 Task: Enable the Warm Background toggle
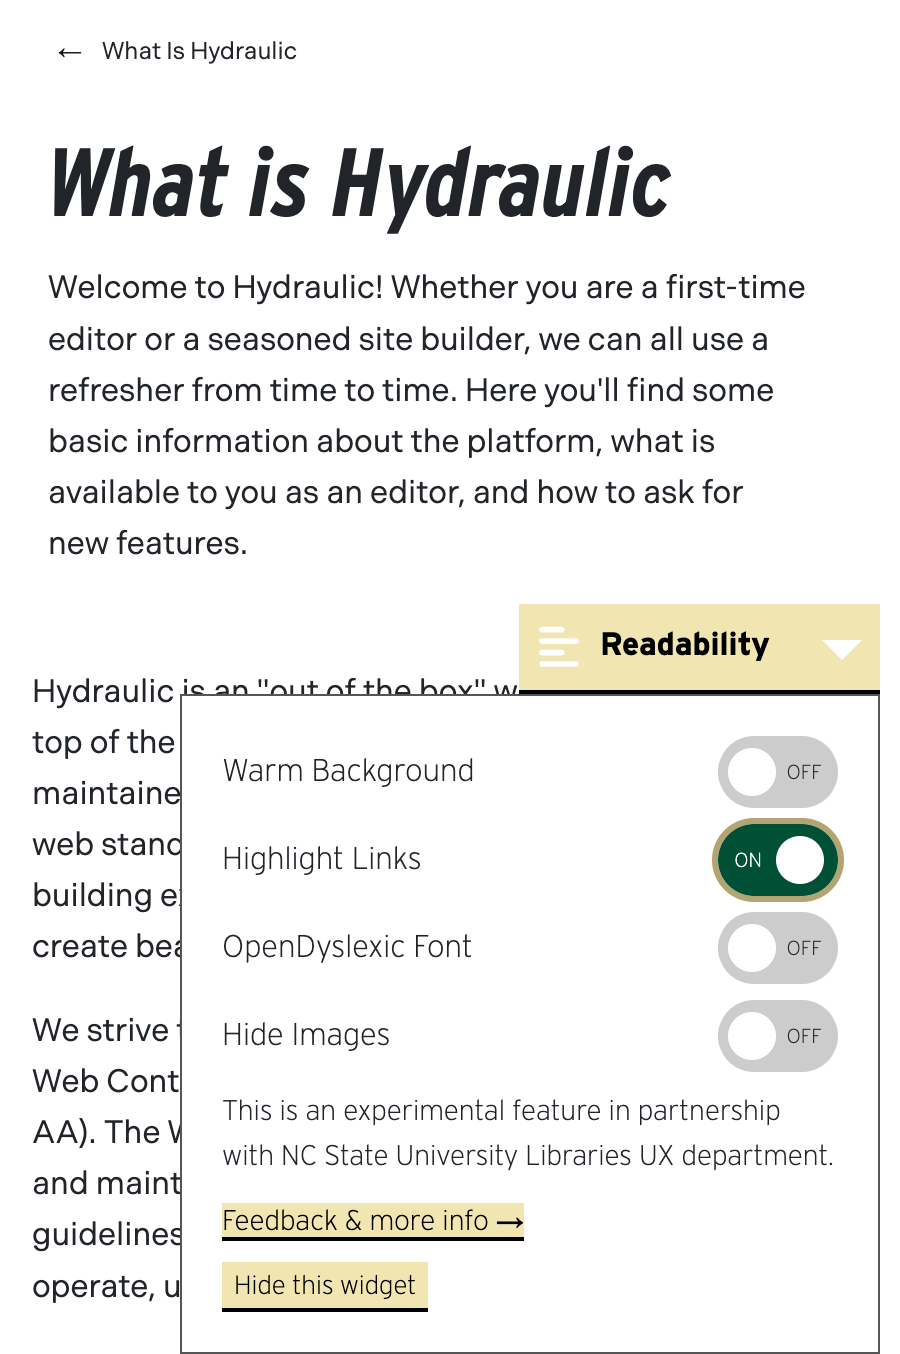777,772
